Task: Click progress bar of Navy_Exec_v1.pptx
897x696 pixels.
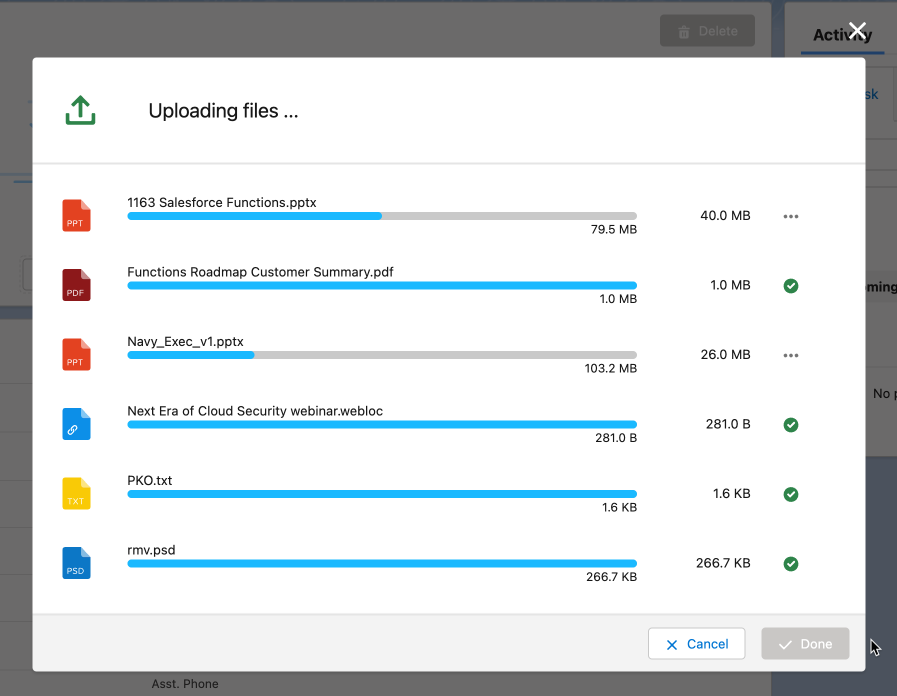Action: click(382, 355)
